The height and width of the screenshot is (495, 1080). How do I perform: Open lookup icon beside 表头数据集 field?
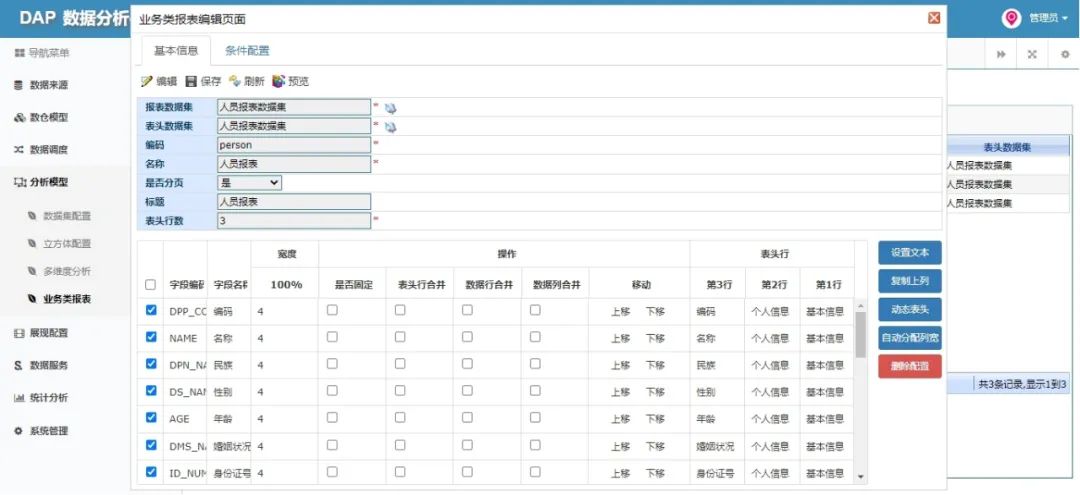click(x=391, y=127)
